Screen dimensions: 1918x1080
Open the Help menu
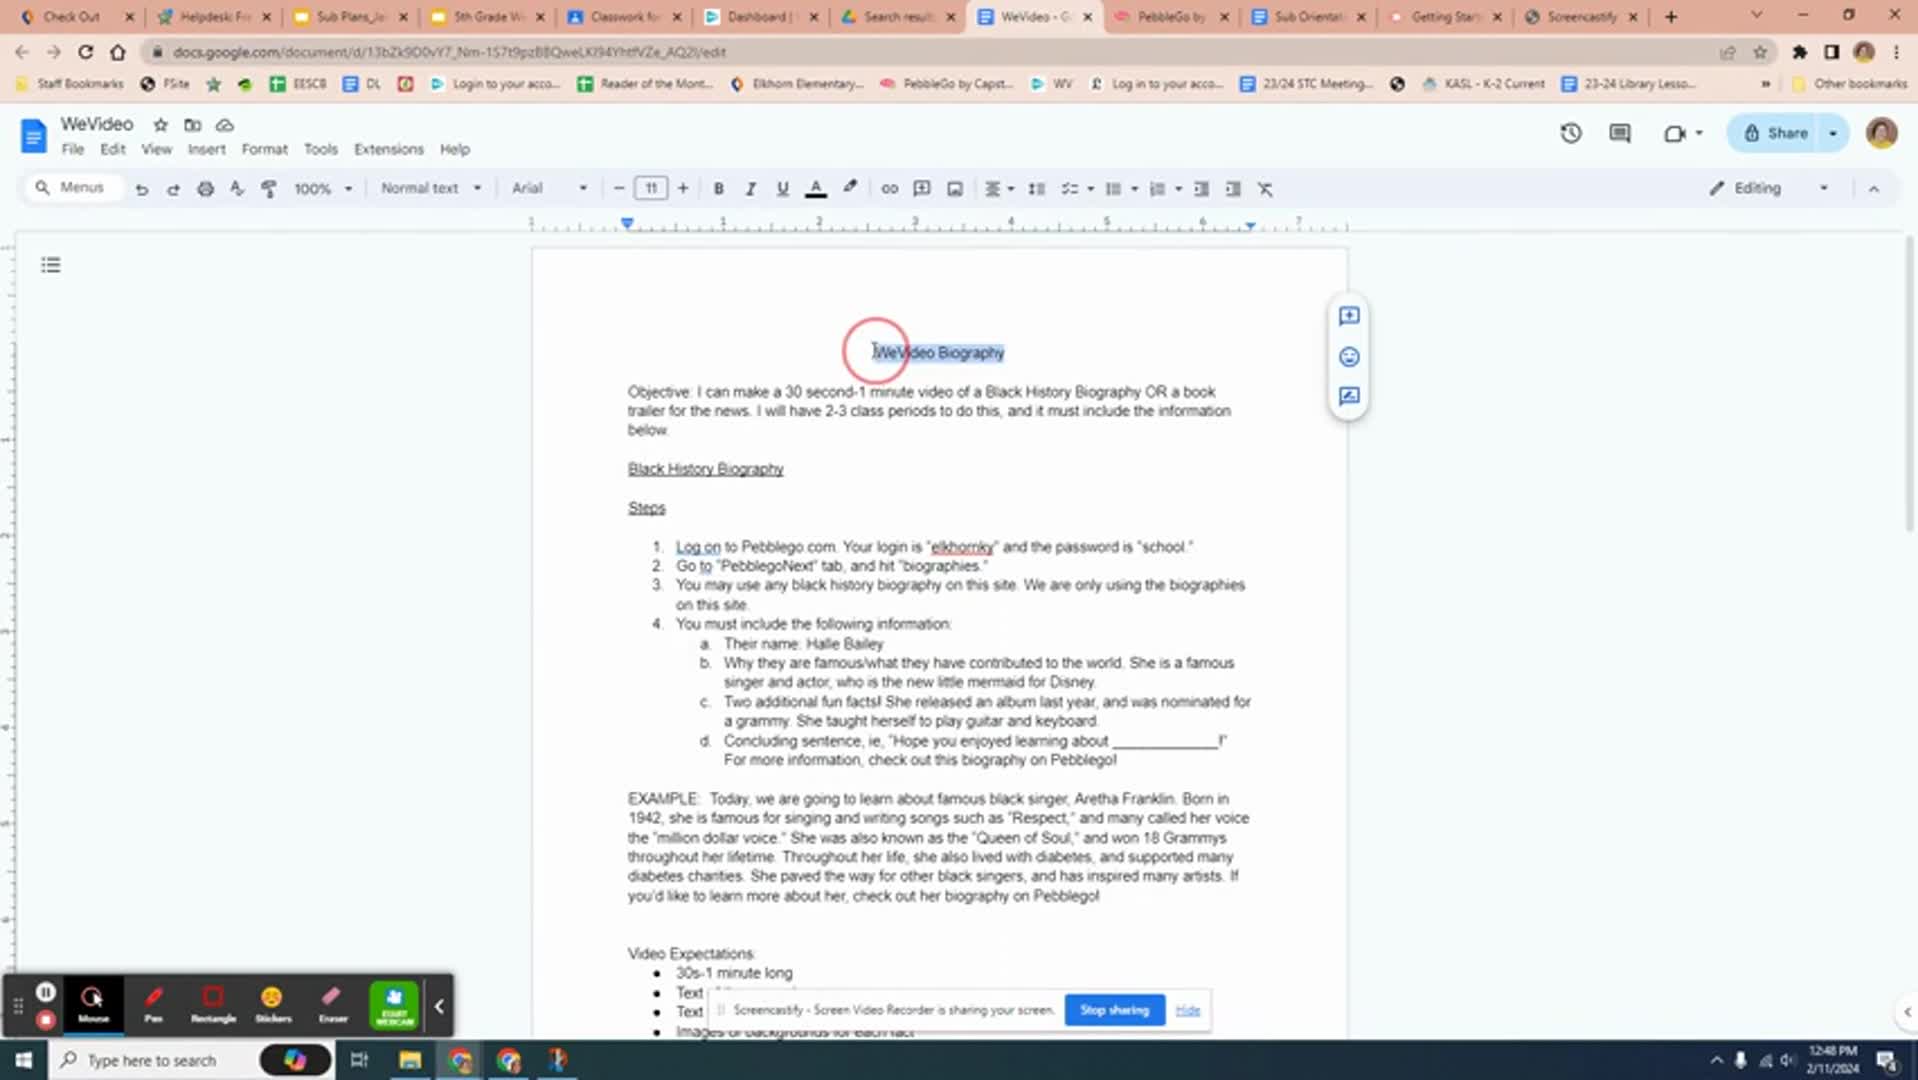tap(455, 149)
